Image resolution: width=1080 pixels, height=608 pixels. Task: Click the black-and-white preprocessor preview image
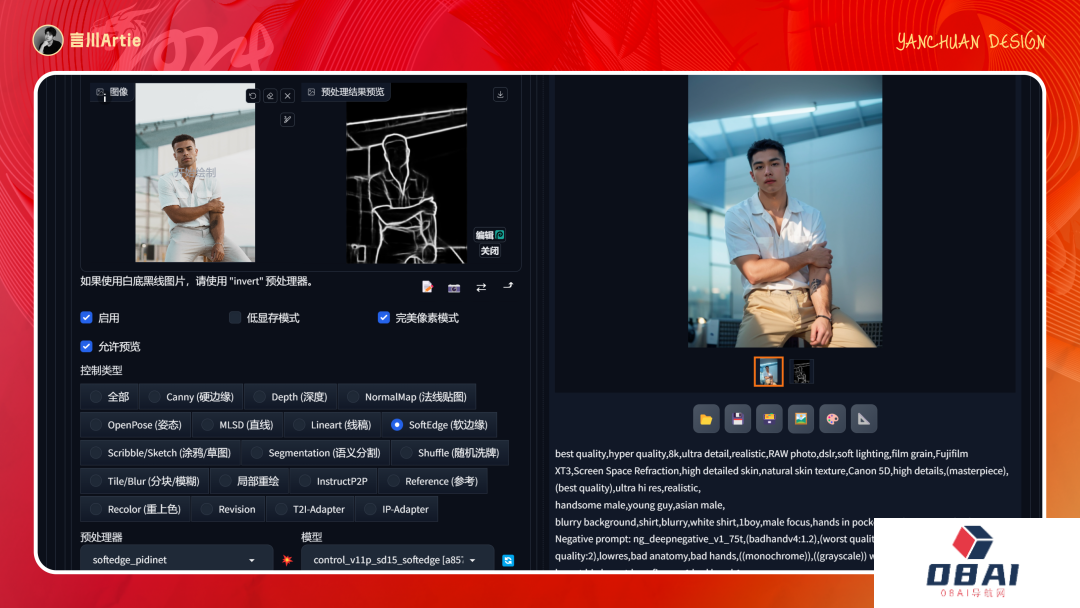click(406, 174)
